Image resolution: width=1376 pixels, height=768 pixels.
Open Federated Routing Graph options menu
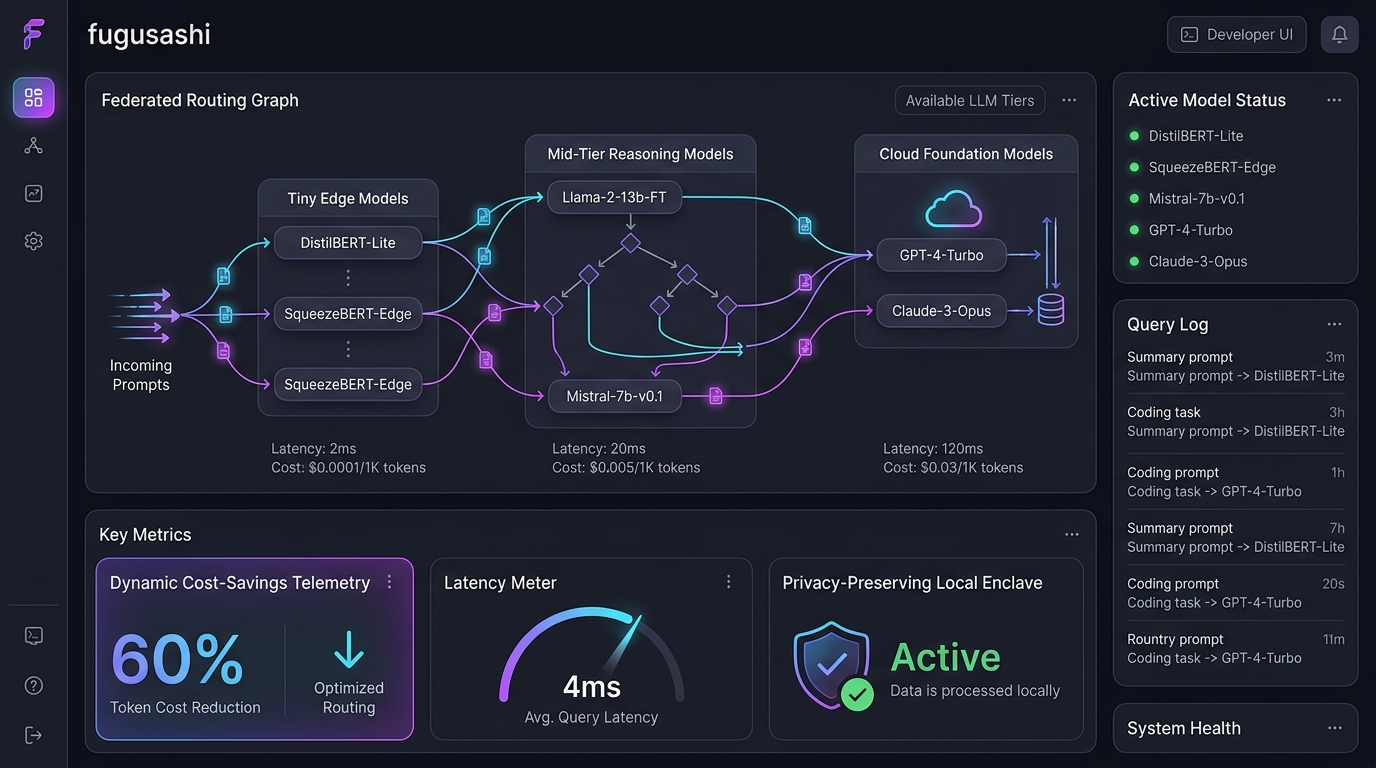[x=1069, y=100]
